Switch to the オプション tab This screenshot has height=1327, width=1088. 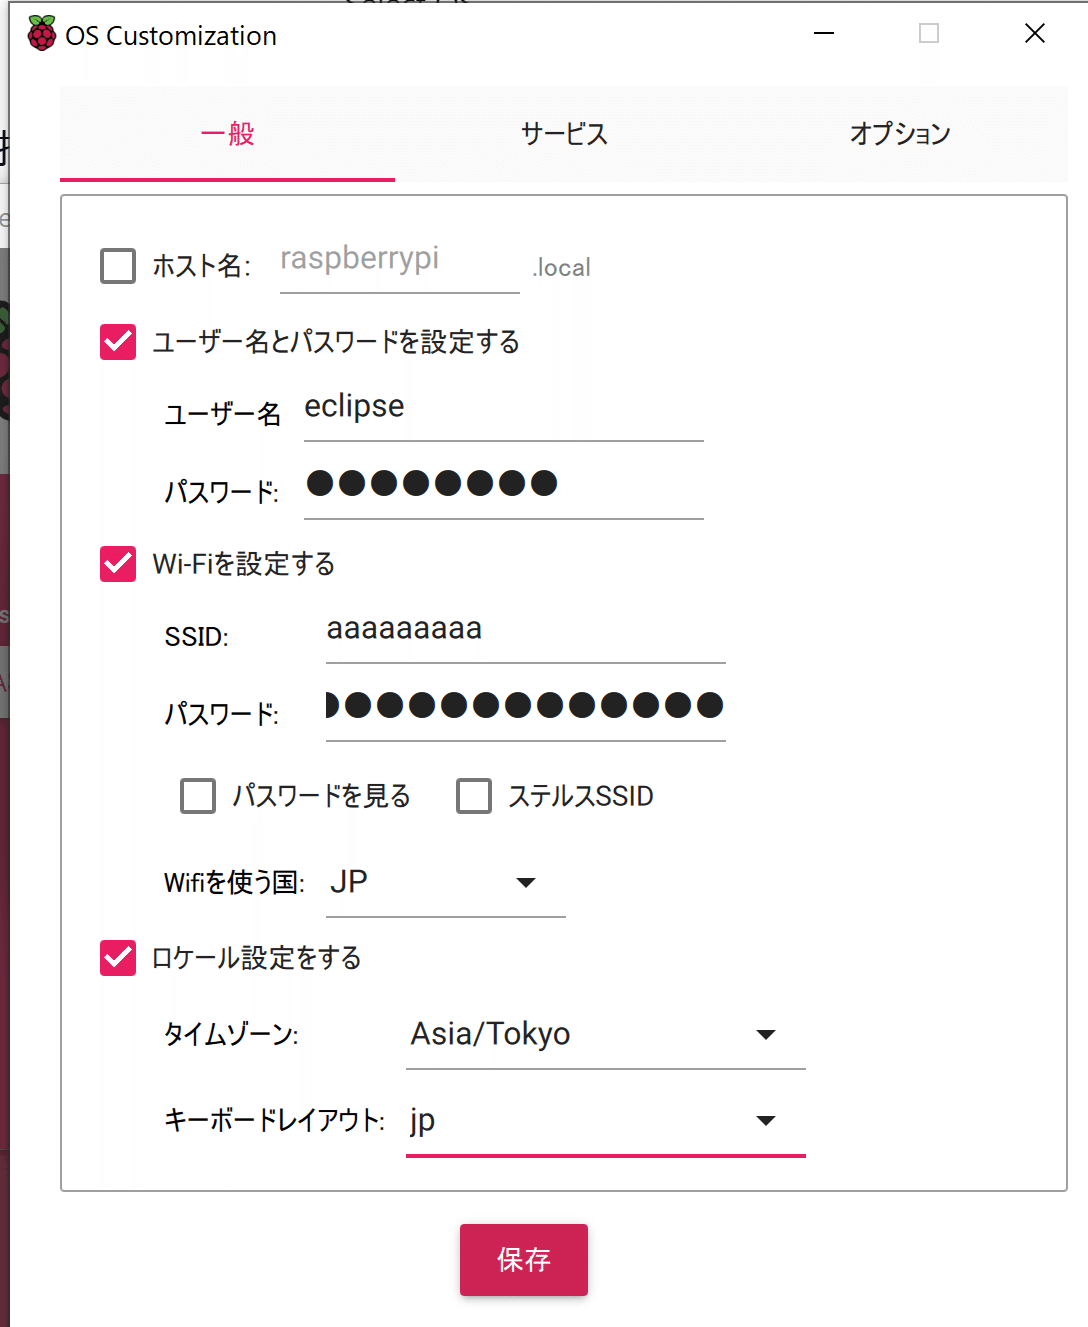(900, 134)
